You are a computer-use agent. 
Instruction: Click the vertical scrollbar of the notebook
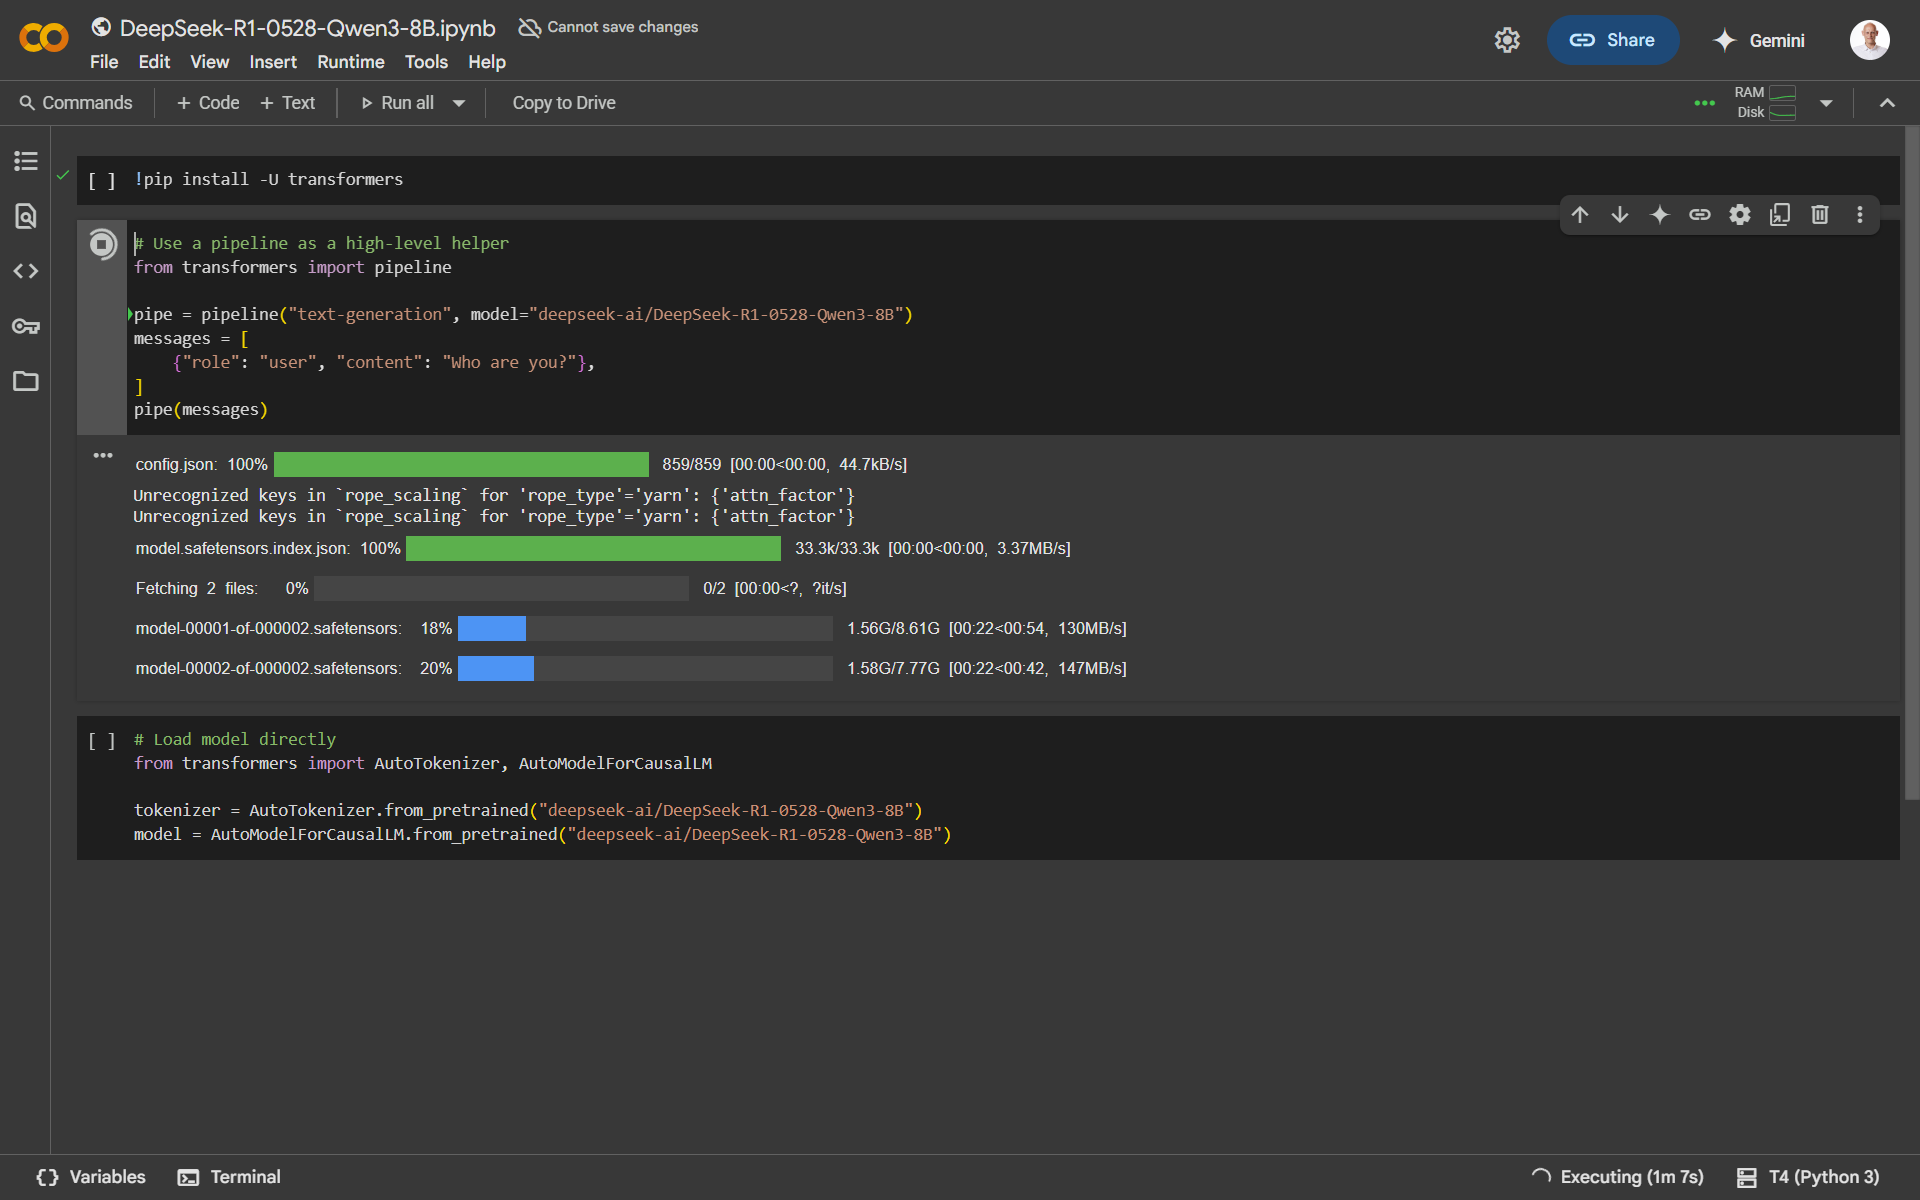[x=1911, y=465]
